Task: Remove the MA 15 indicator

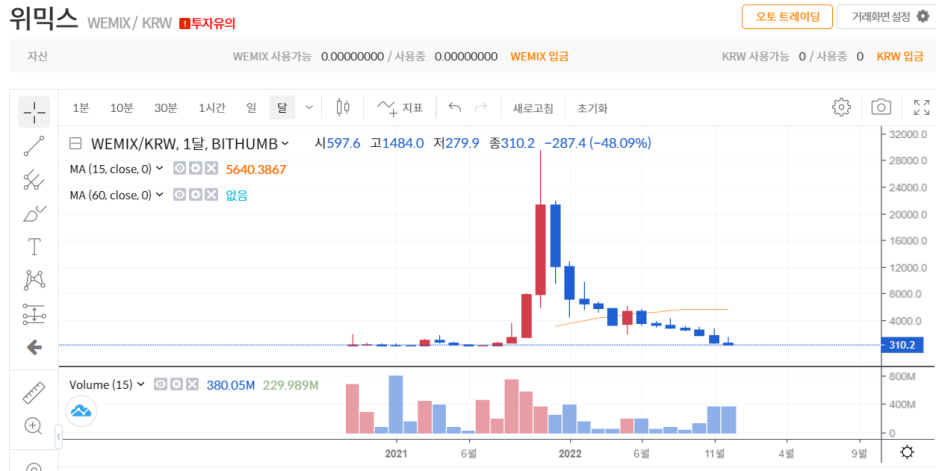Action: click(x=211, y=168)
